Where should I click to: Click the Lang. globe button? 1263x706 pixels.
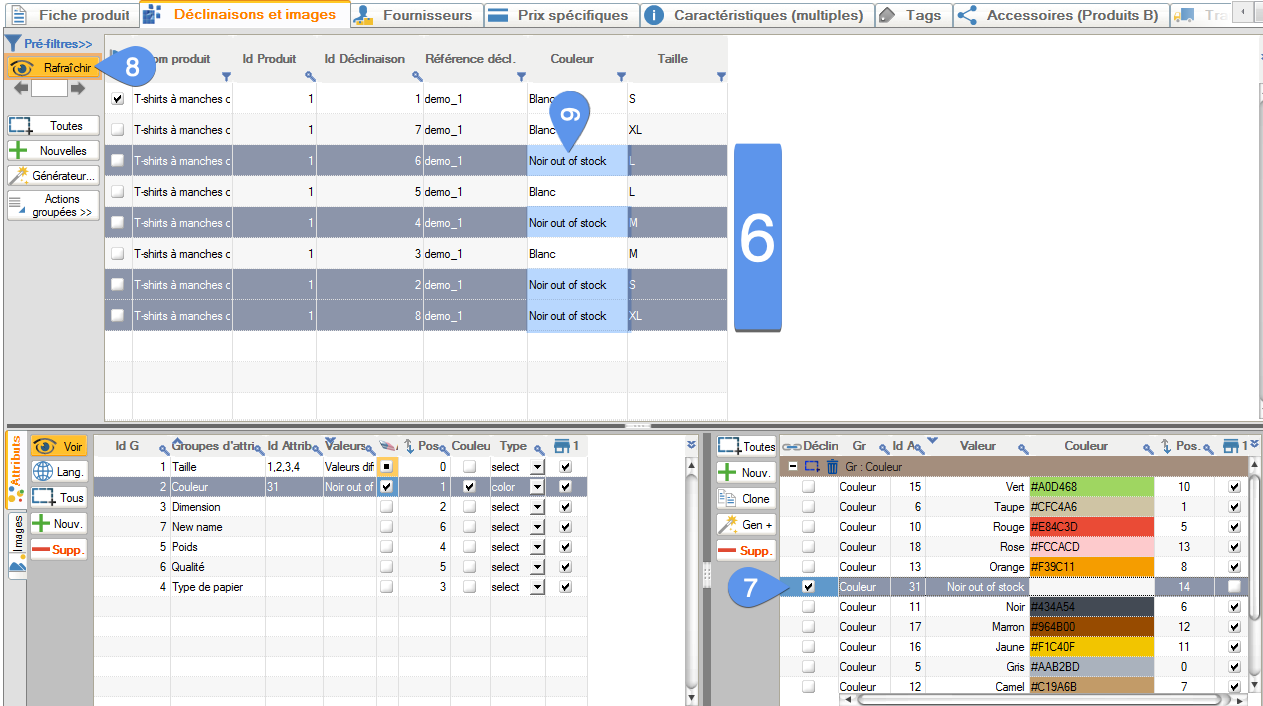point(58,472)
